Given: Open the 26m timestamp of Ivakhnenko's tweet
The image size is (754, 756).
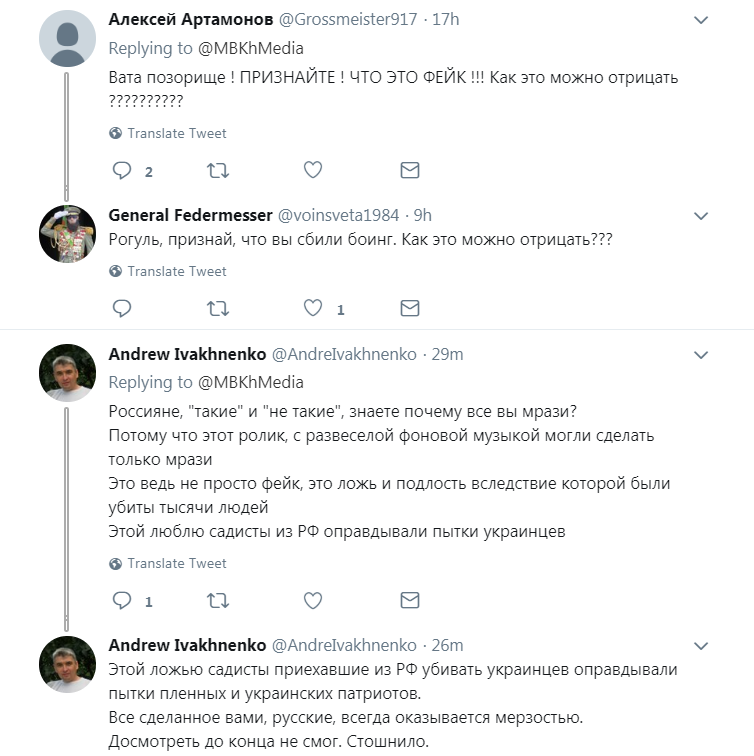Looking at the screenshot, I should 446,645.
